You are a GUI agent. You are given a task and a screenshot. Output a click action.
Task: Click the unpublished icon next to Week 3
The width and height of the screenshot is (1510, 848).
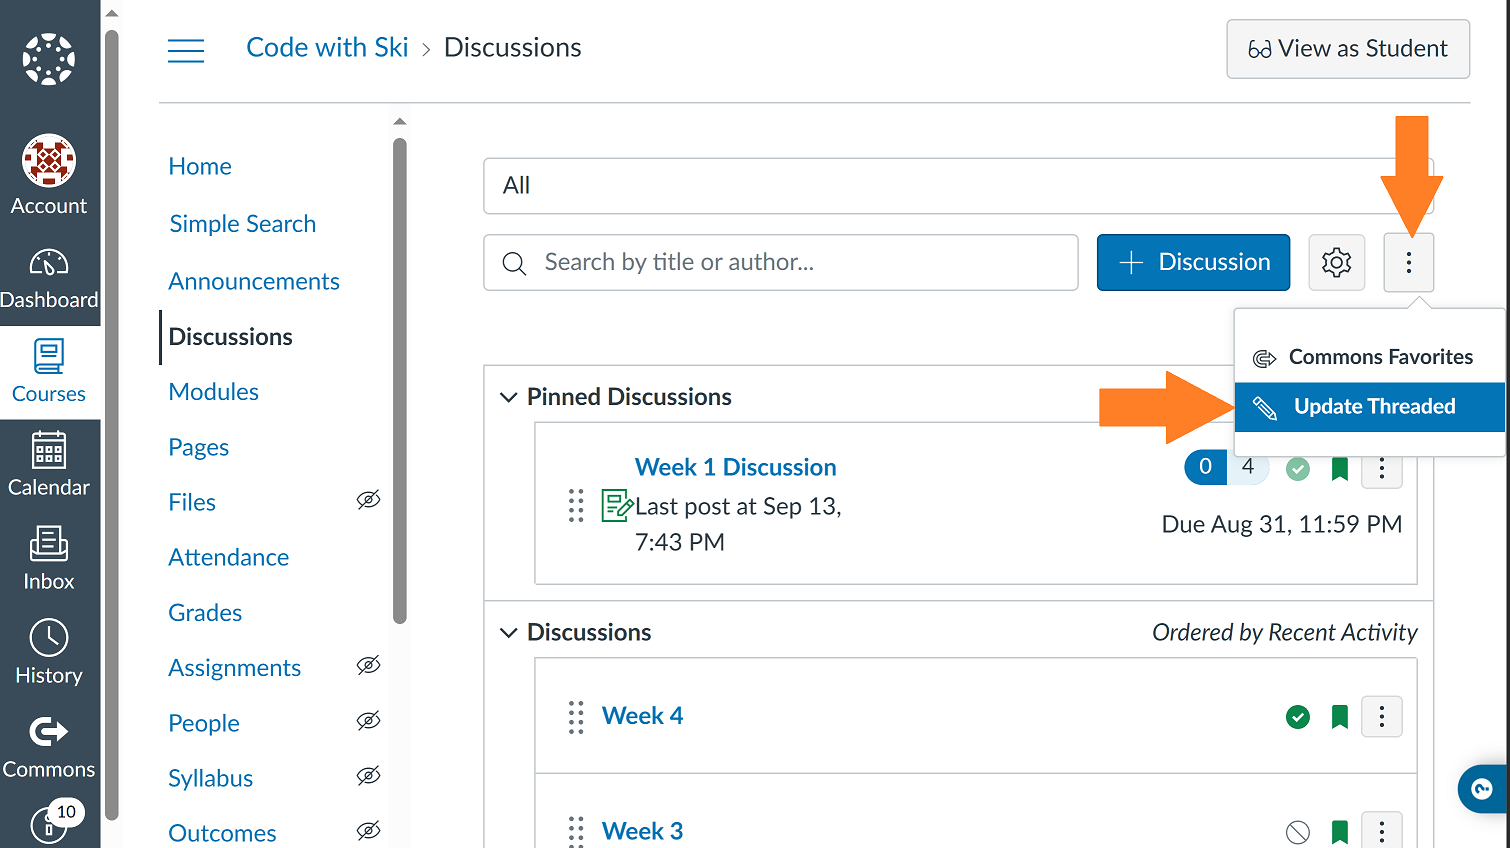click(1297, 831)
